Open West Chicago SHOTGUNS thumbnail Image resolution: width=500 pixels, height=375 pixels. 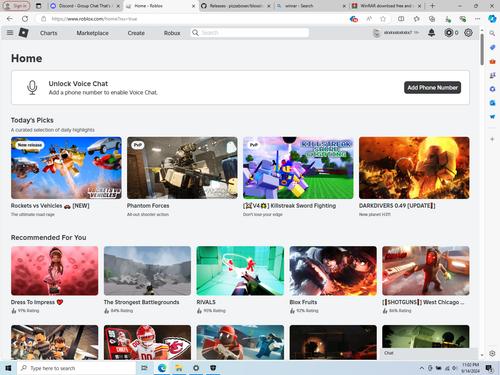(x=426, y=271)
